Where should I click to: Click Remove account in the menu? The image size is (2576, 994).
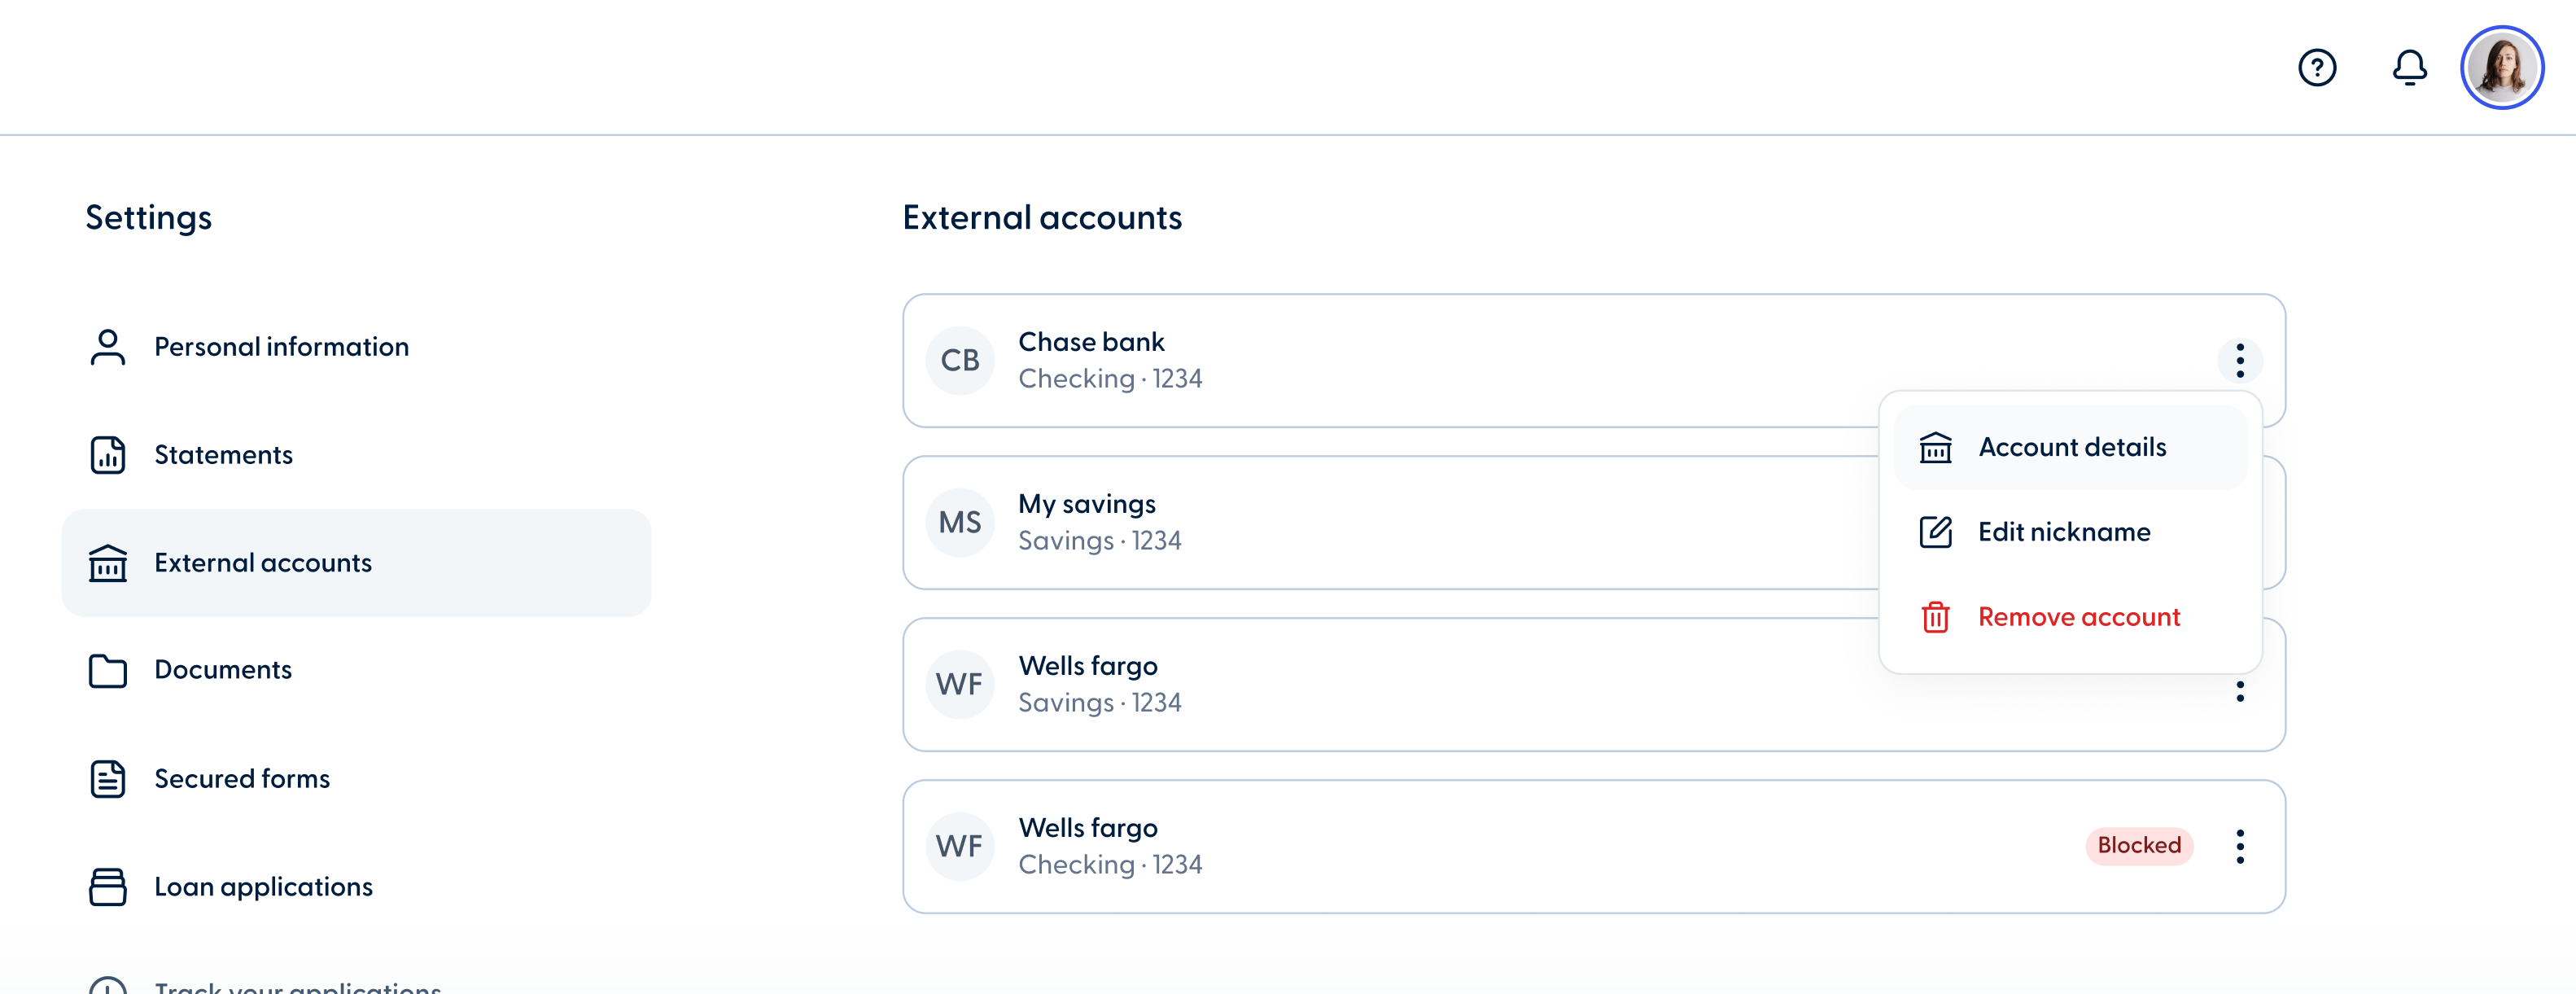pos(2079,617)
